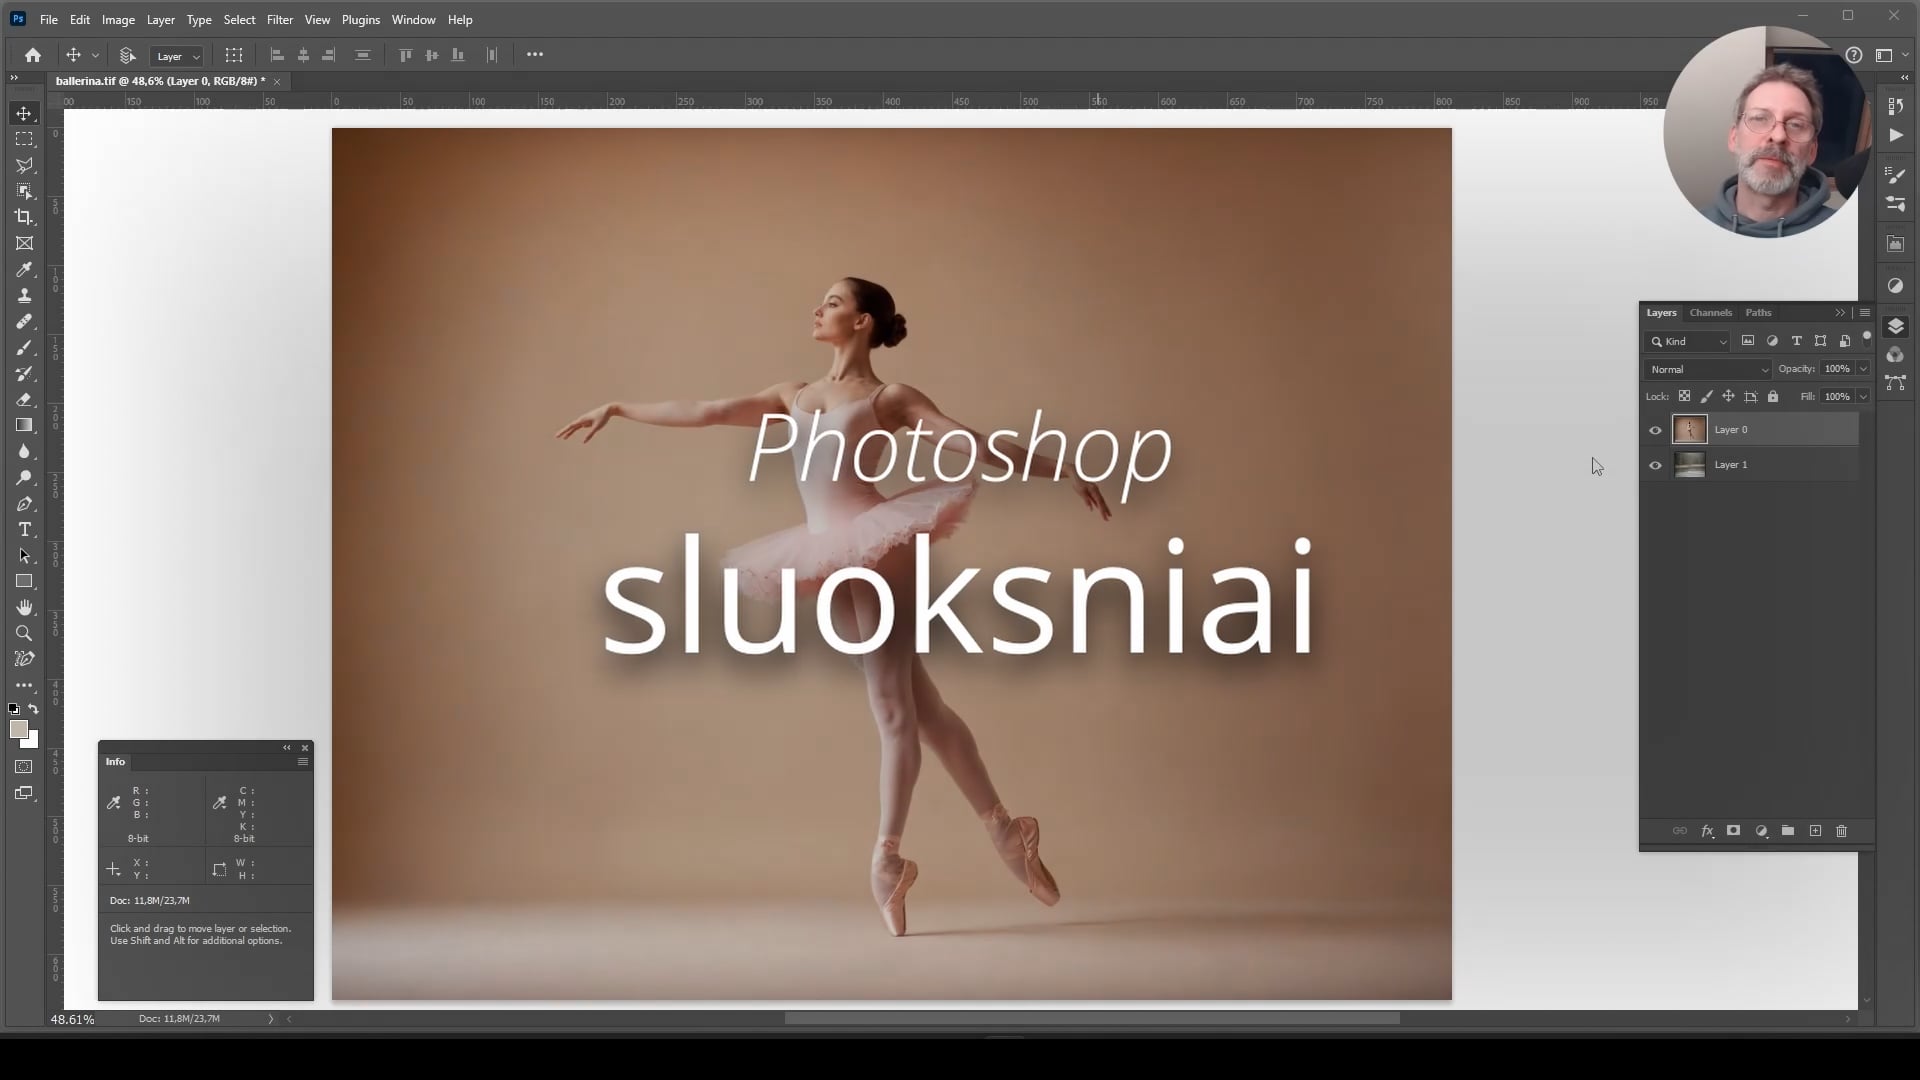Select Layer 0 thumbnail
1920x1080 pixels.
[1690, 430]
